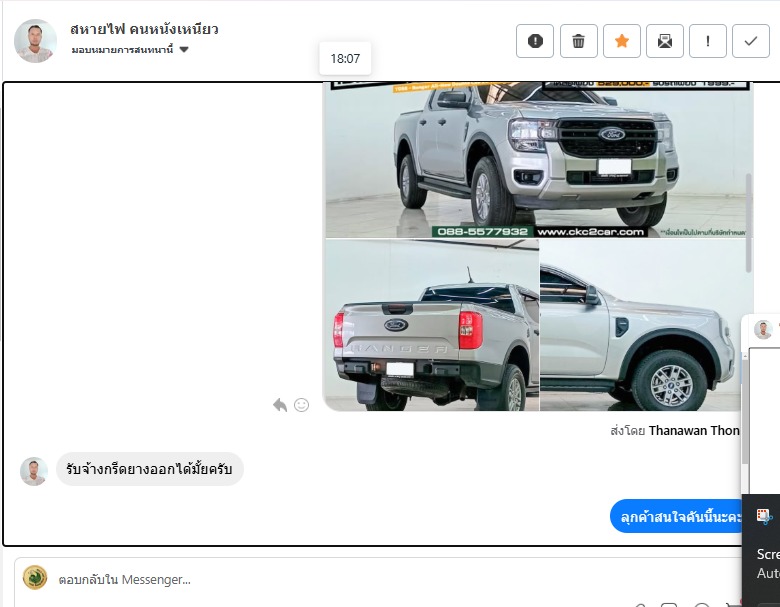The image size is (780, 607).
Task: Mark conversation done with checkmark
Action: (x=751, y=41)
